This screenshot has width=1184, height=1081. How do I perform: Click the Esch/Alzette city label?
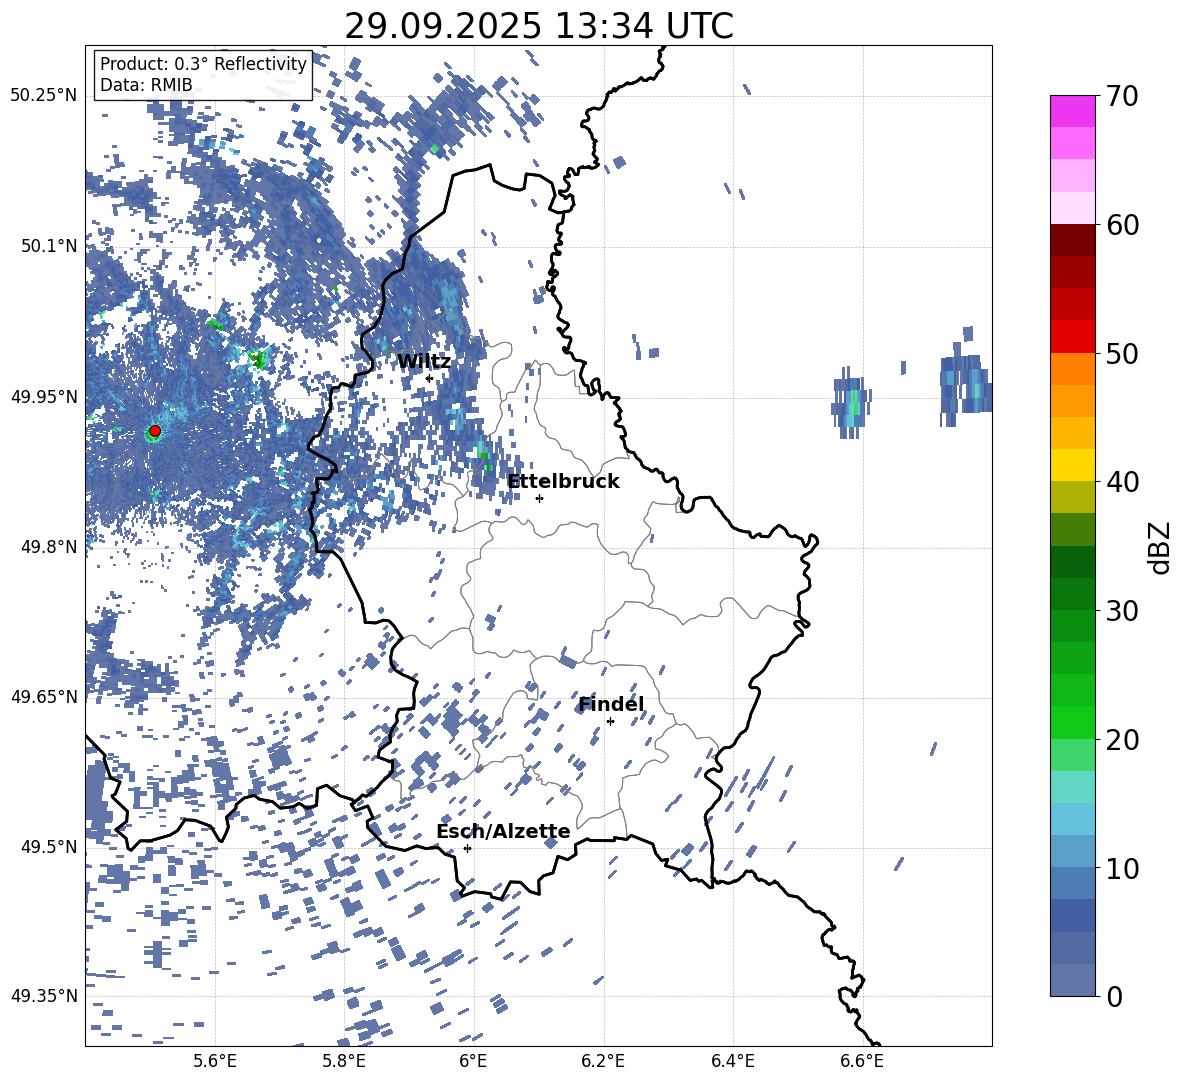[x=503, y=832]
